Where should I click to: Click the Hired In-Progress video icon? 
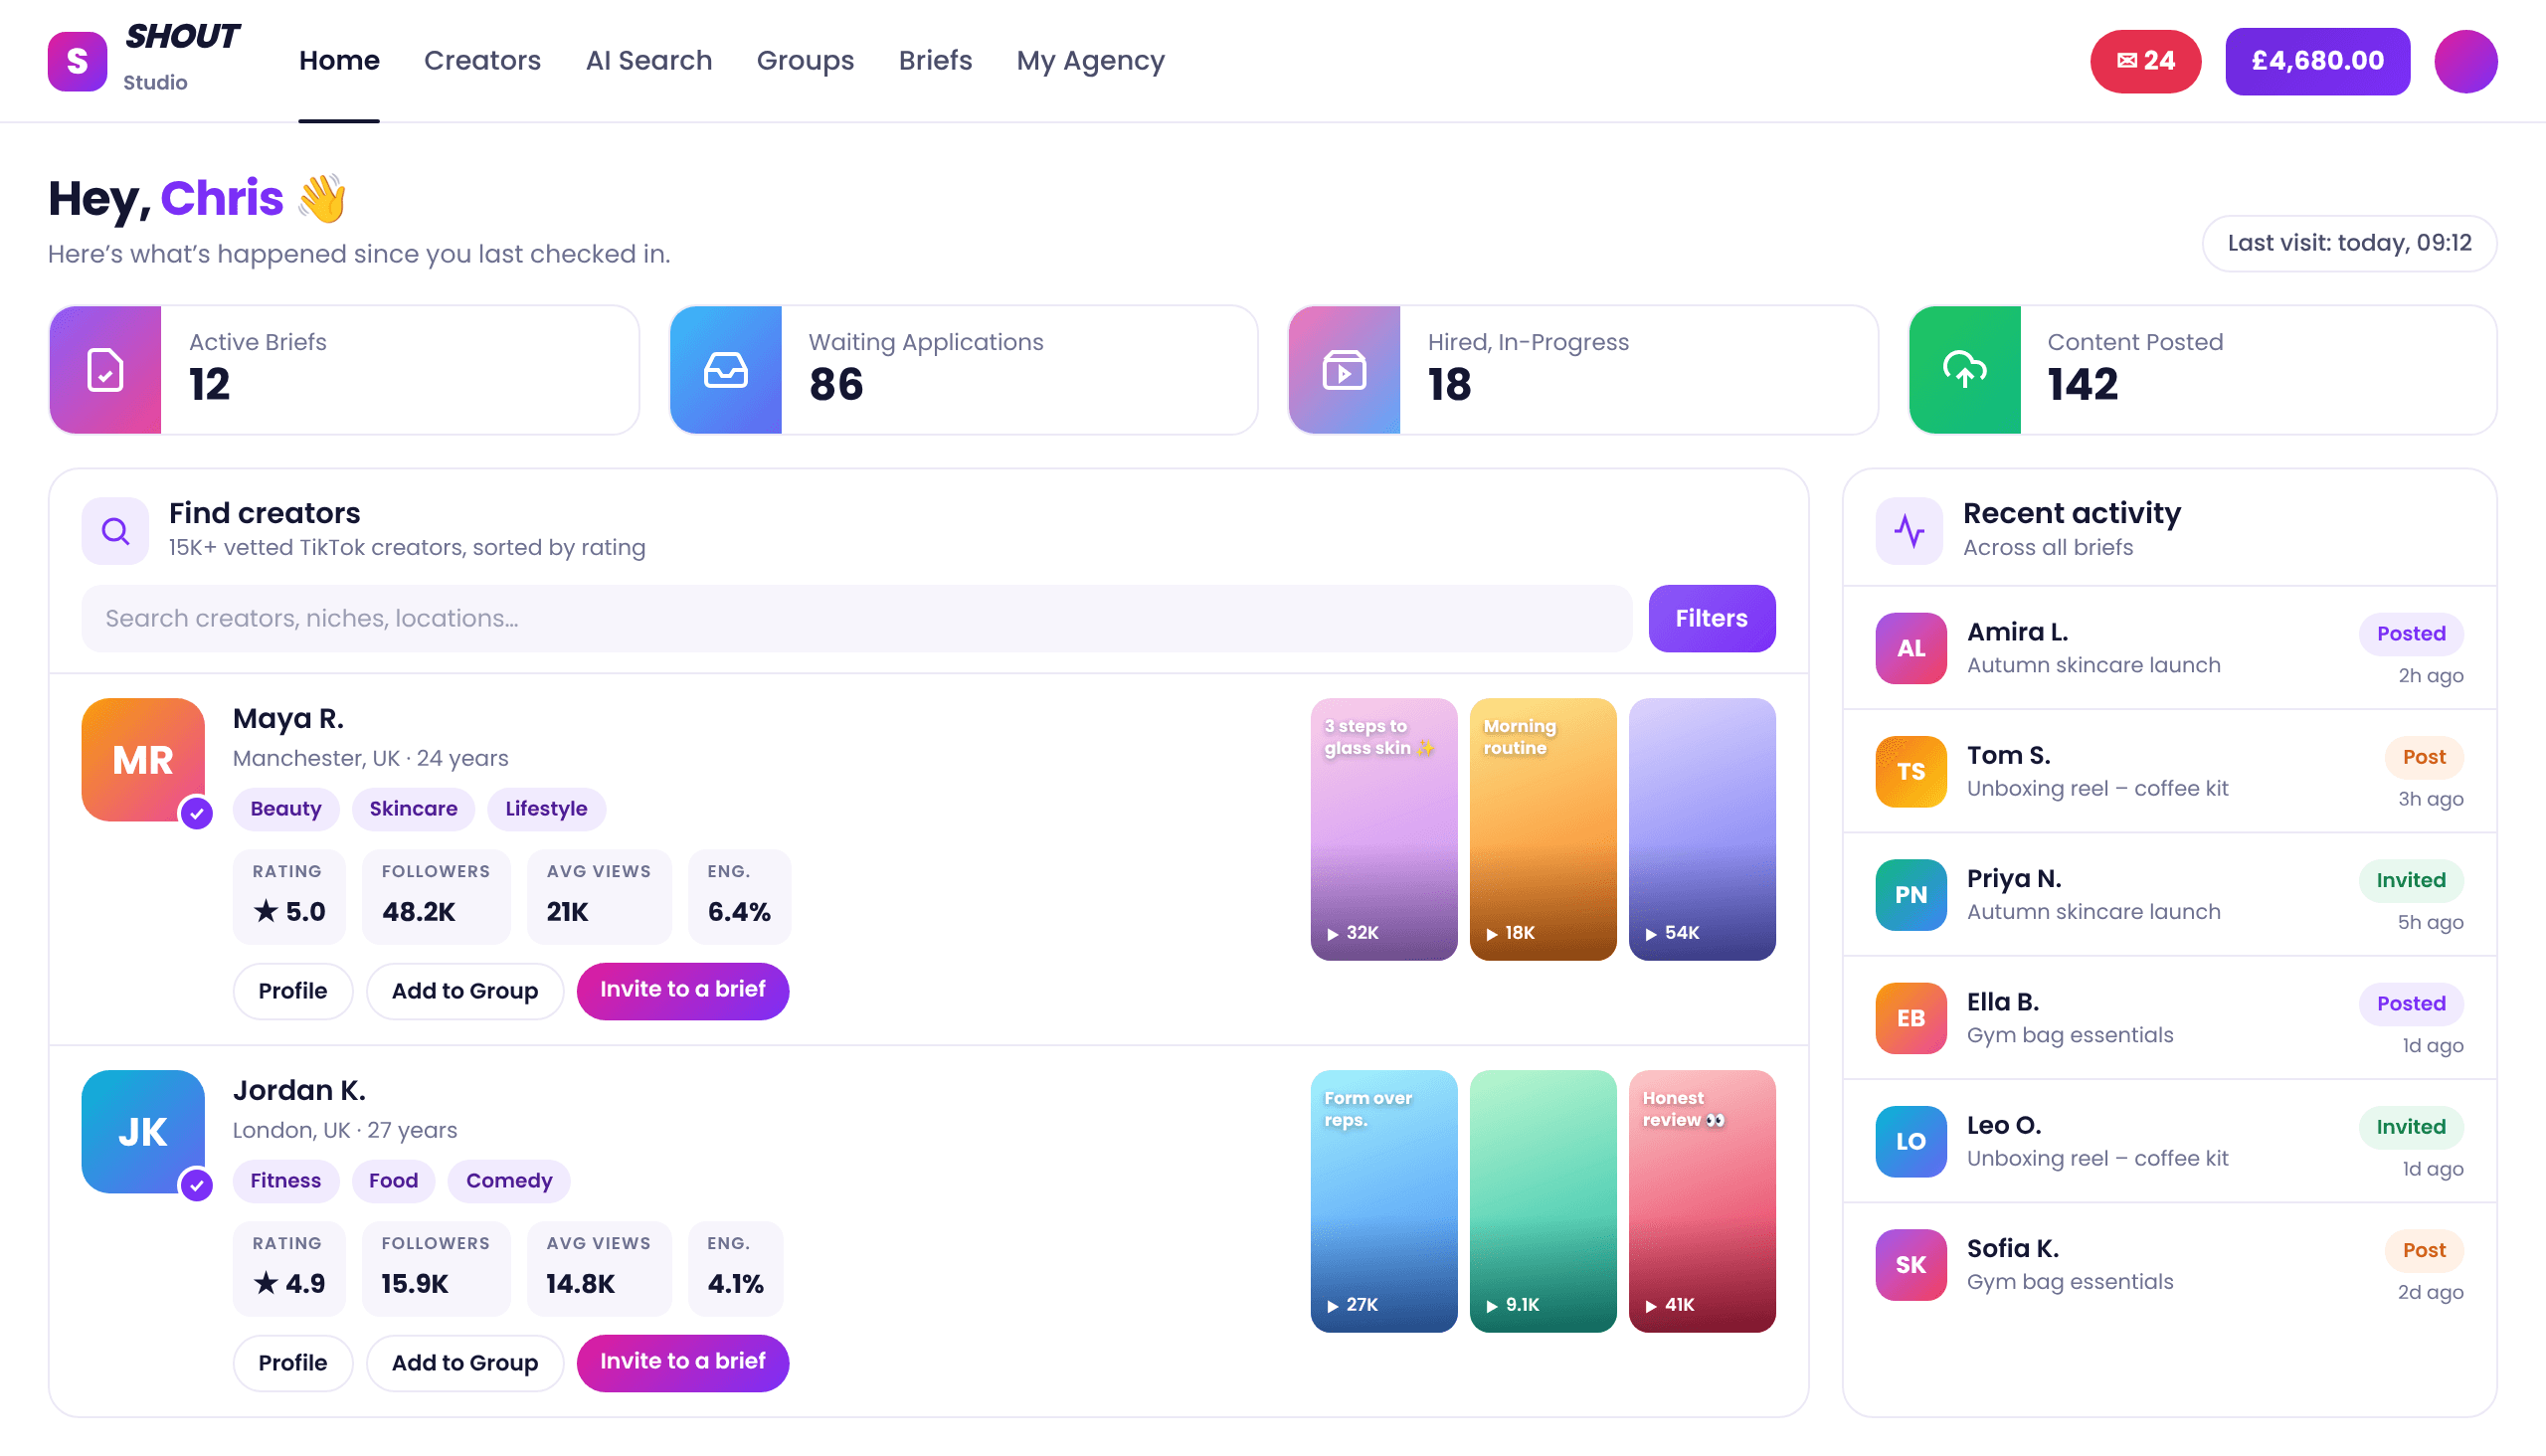tap(1344, 370)
